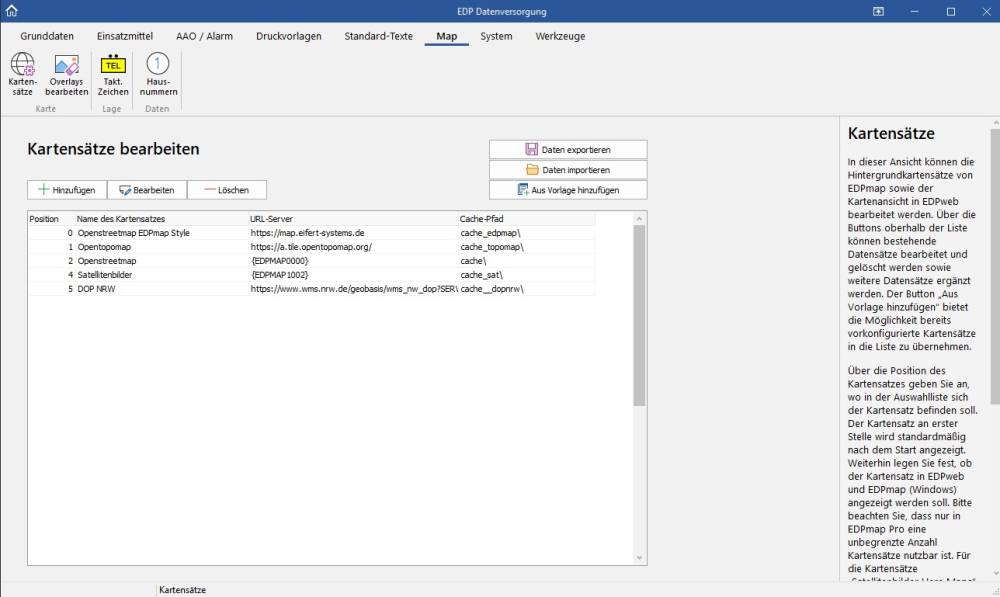Select the DOP NRW row

point(311,289)
